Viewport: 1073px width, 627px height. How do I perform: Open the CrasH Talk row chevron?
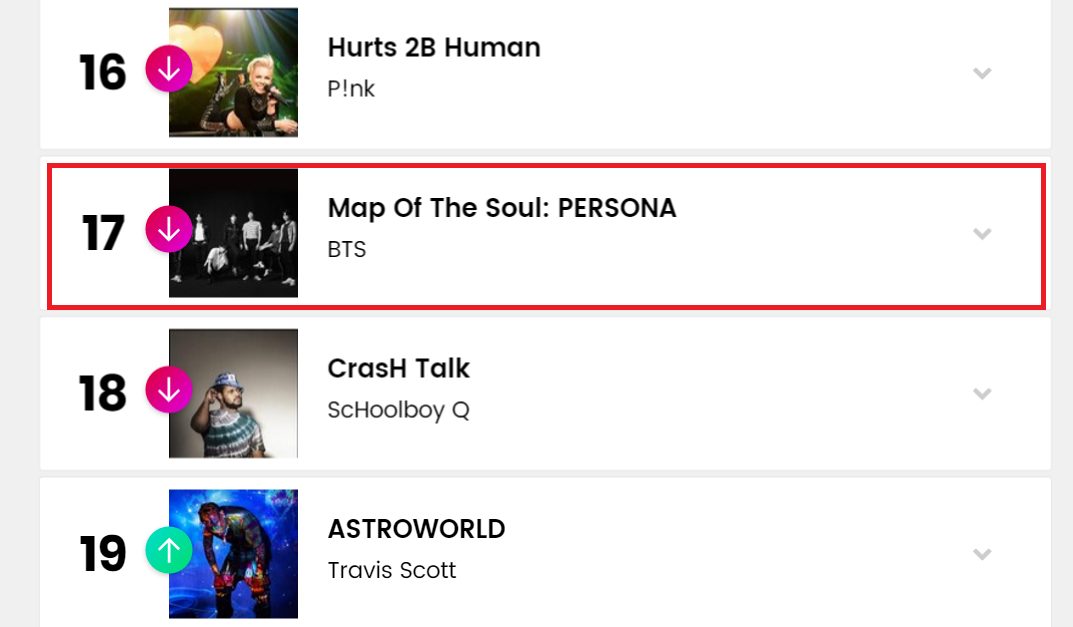coord(982,393)
